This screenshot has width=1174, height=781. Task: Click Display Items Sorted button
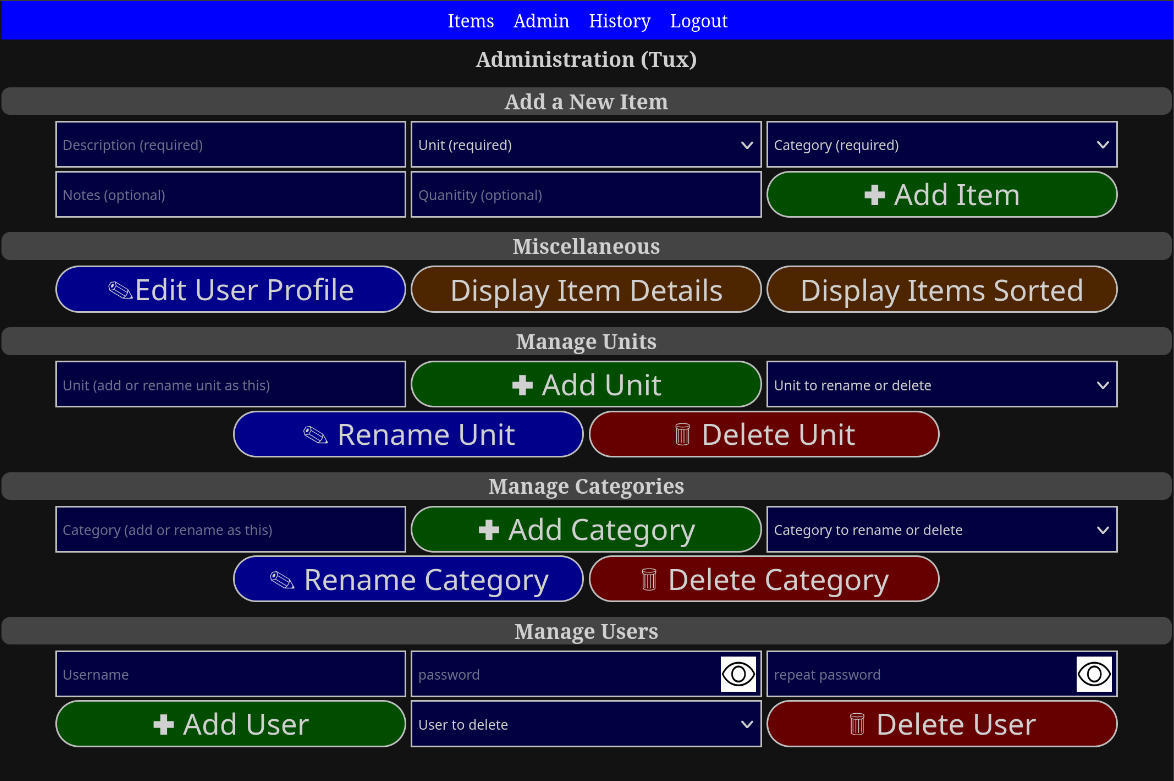942,290
